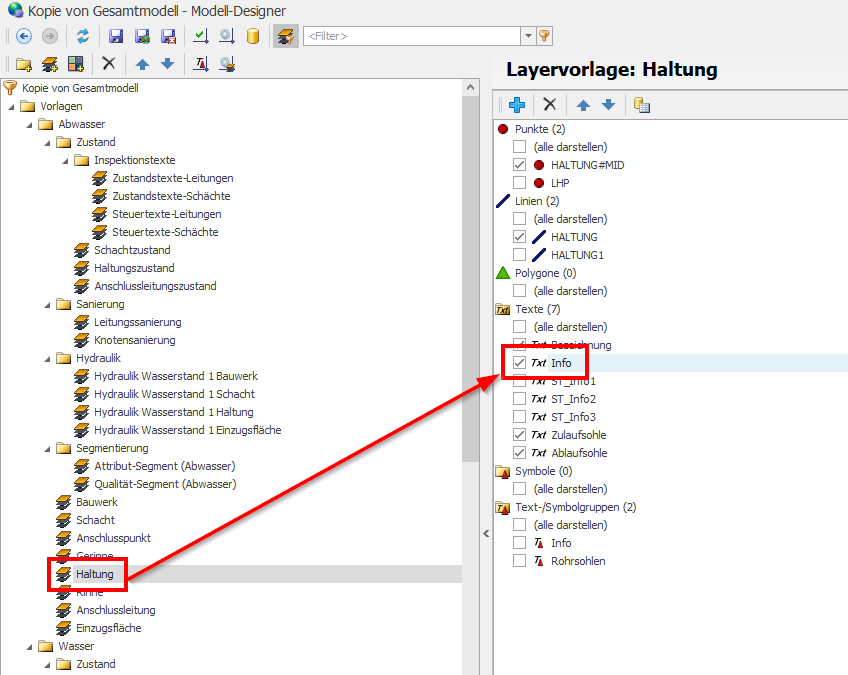This screenshot has width=848, height=675.
Task: Enable the Rohrsohlen group checkbox
Action: click(x=519, y=561)
